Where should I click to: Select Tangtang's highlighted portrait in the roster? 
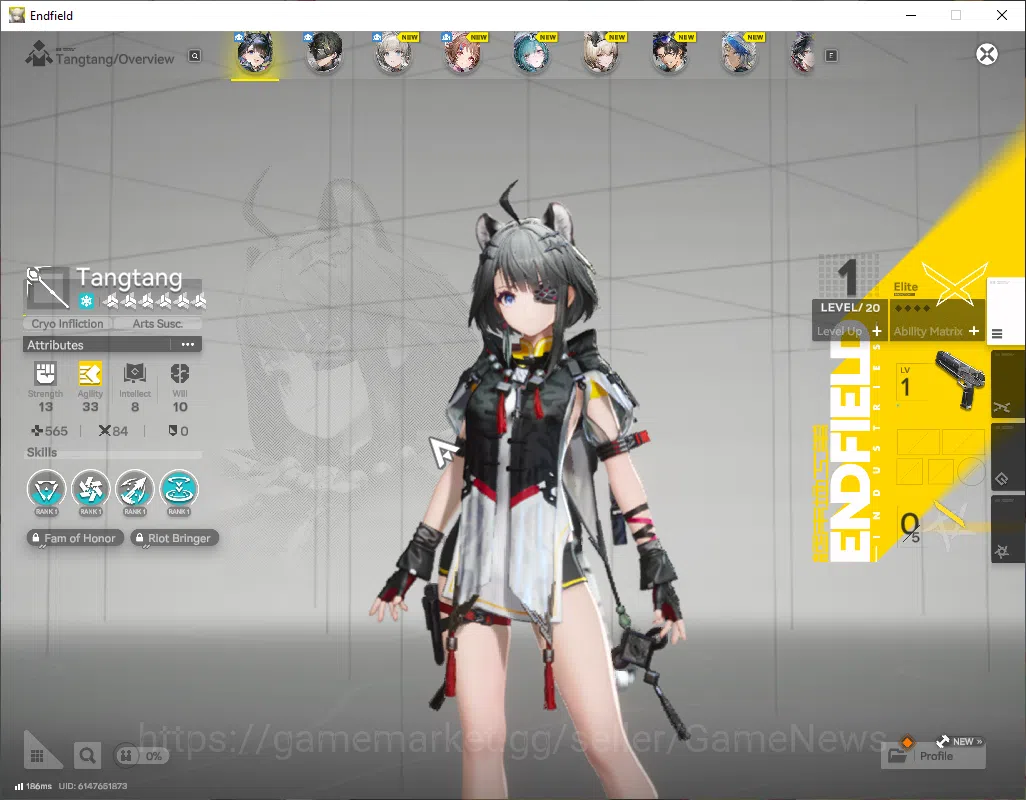pyautogui.click(x=255, y=54)
